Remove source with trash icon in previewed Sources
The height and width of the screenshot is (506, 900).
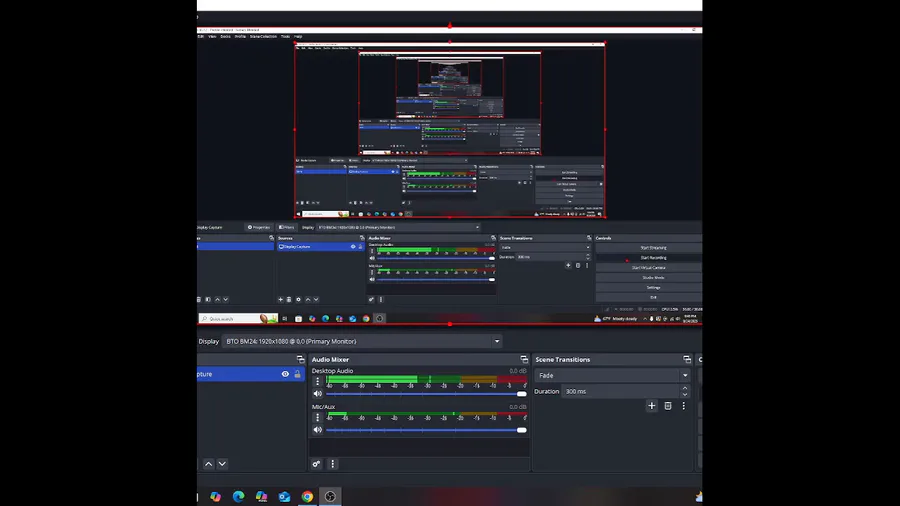[x=289, y=299]
